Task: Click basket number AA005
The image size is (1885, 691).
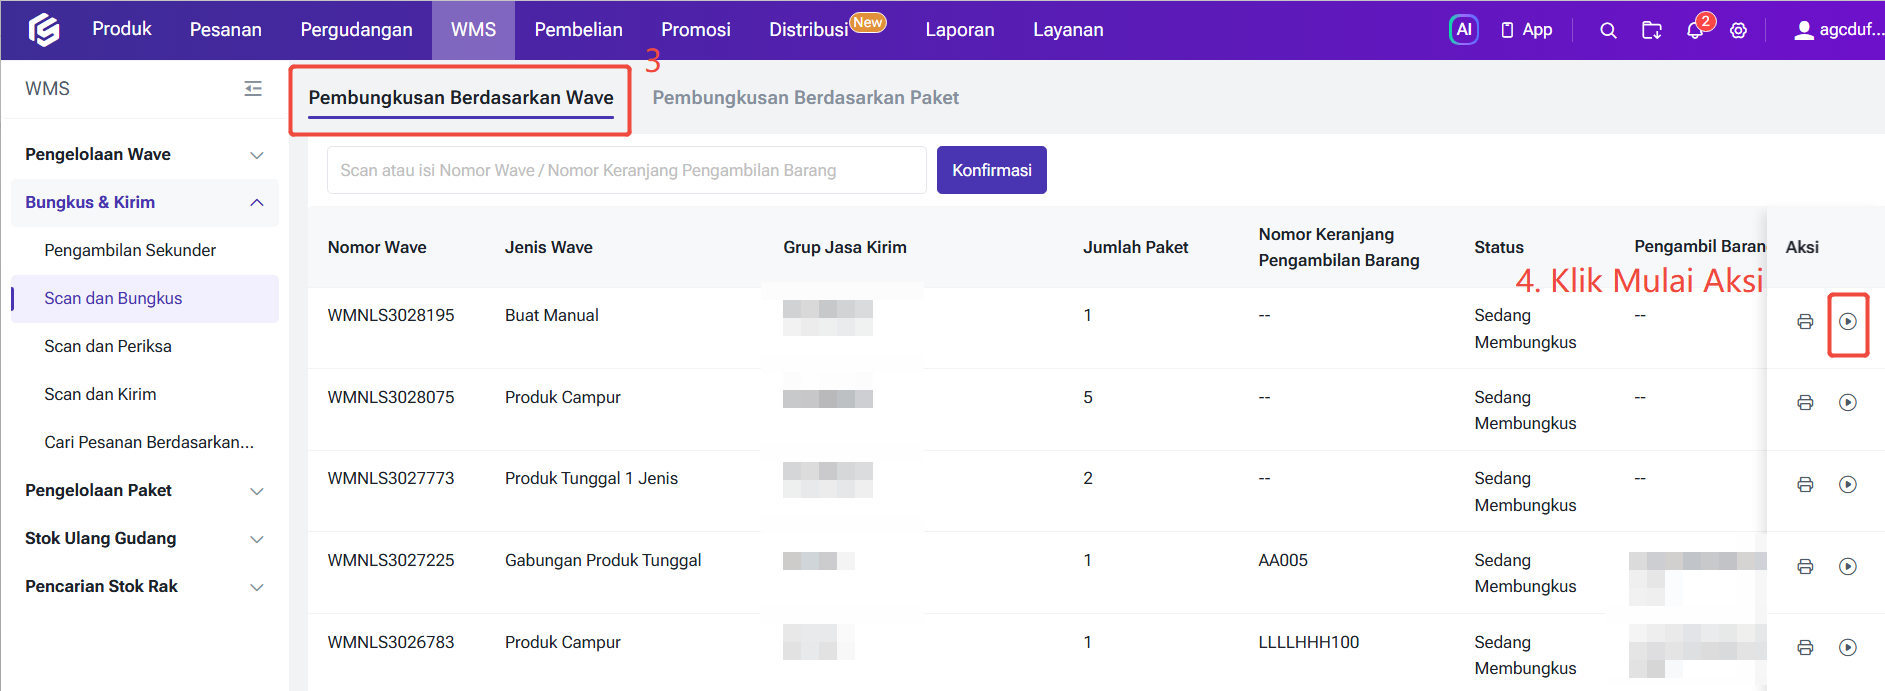Action: (1283, 561)
